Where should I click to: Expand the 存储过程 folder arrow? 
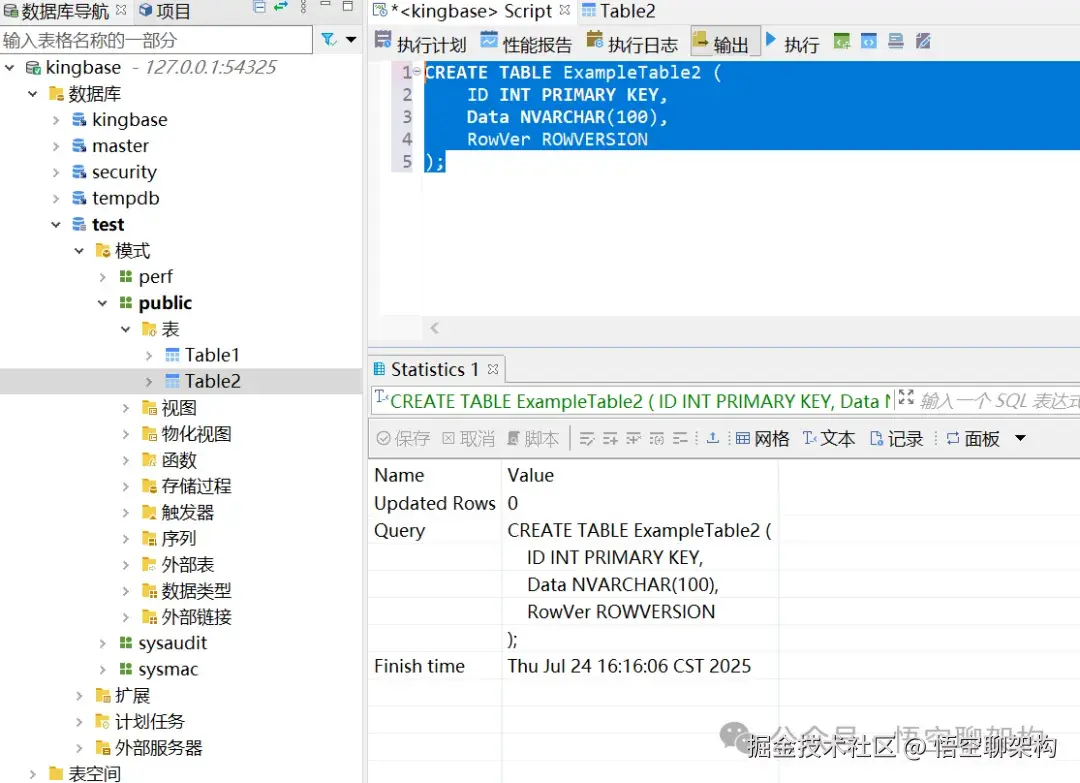tap(125, 486)
